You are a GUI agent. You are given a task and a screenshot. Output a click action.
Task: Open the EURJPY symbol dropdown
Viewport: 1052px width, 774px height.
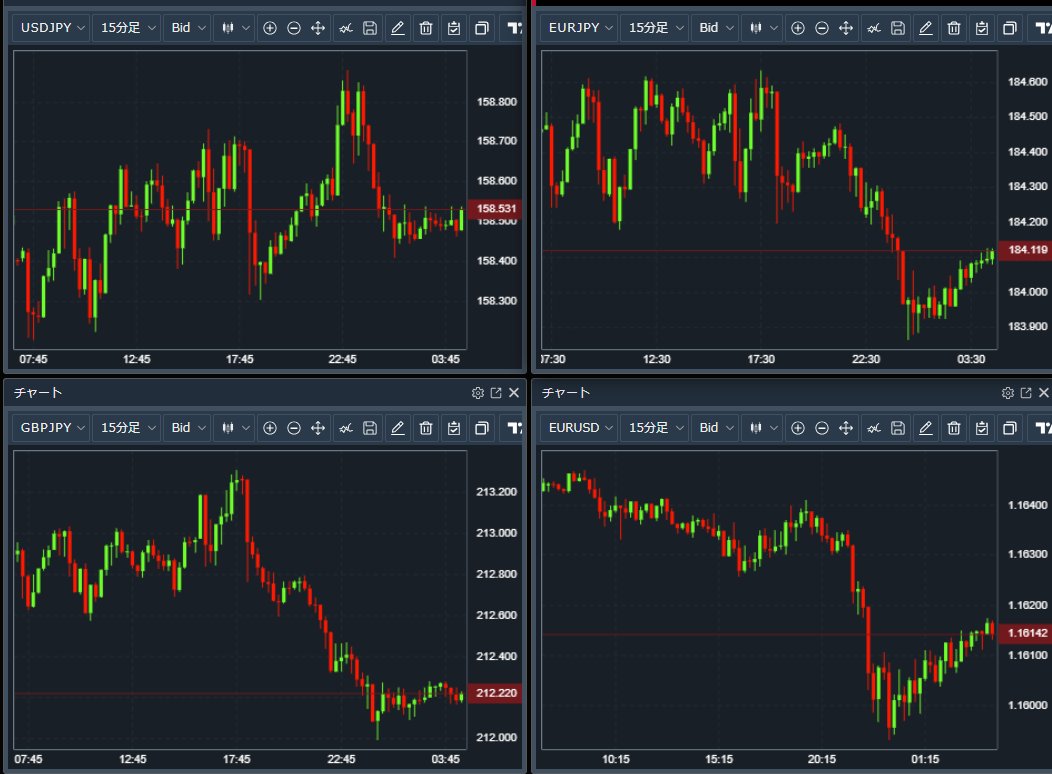pyautogui.click(x=580, y=28)
